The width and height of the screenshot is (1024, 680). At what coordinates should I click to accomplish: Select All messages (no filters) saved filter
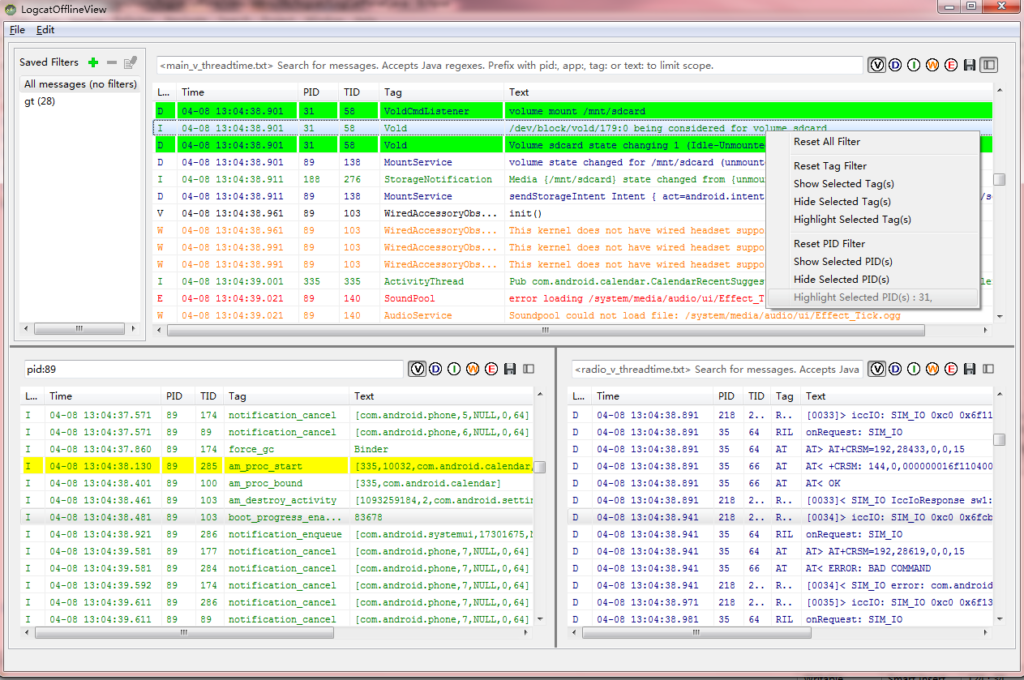(80, 84)
